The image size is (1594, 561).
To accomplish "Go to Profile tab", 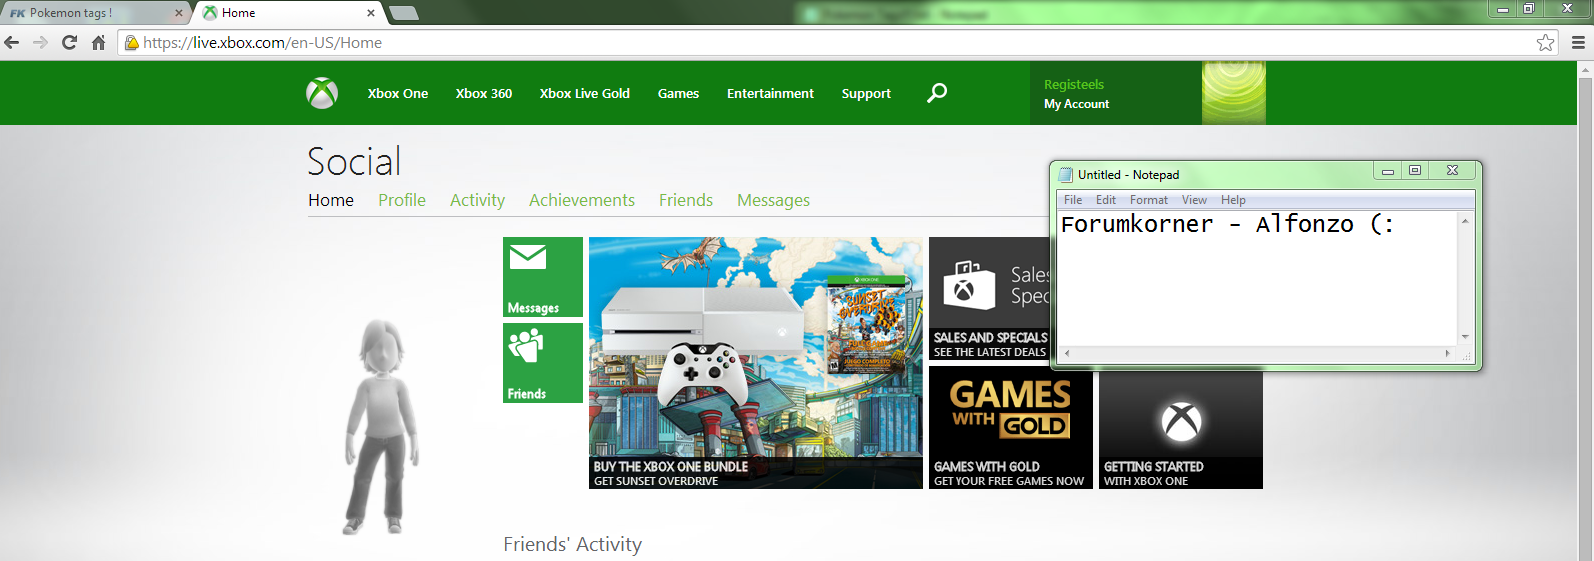I will tap(402, 200).
